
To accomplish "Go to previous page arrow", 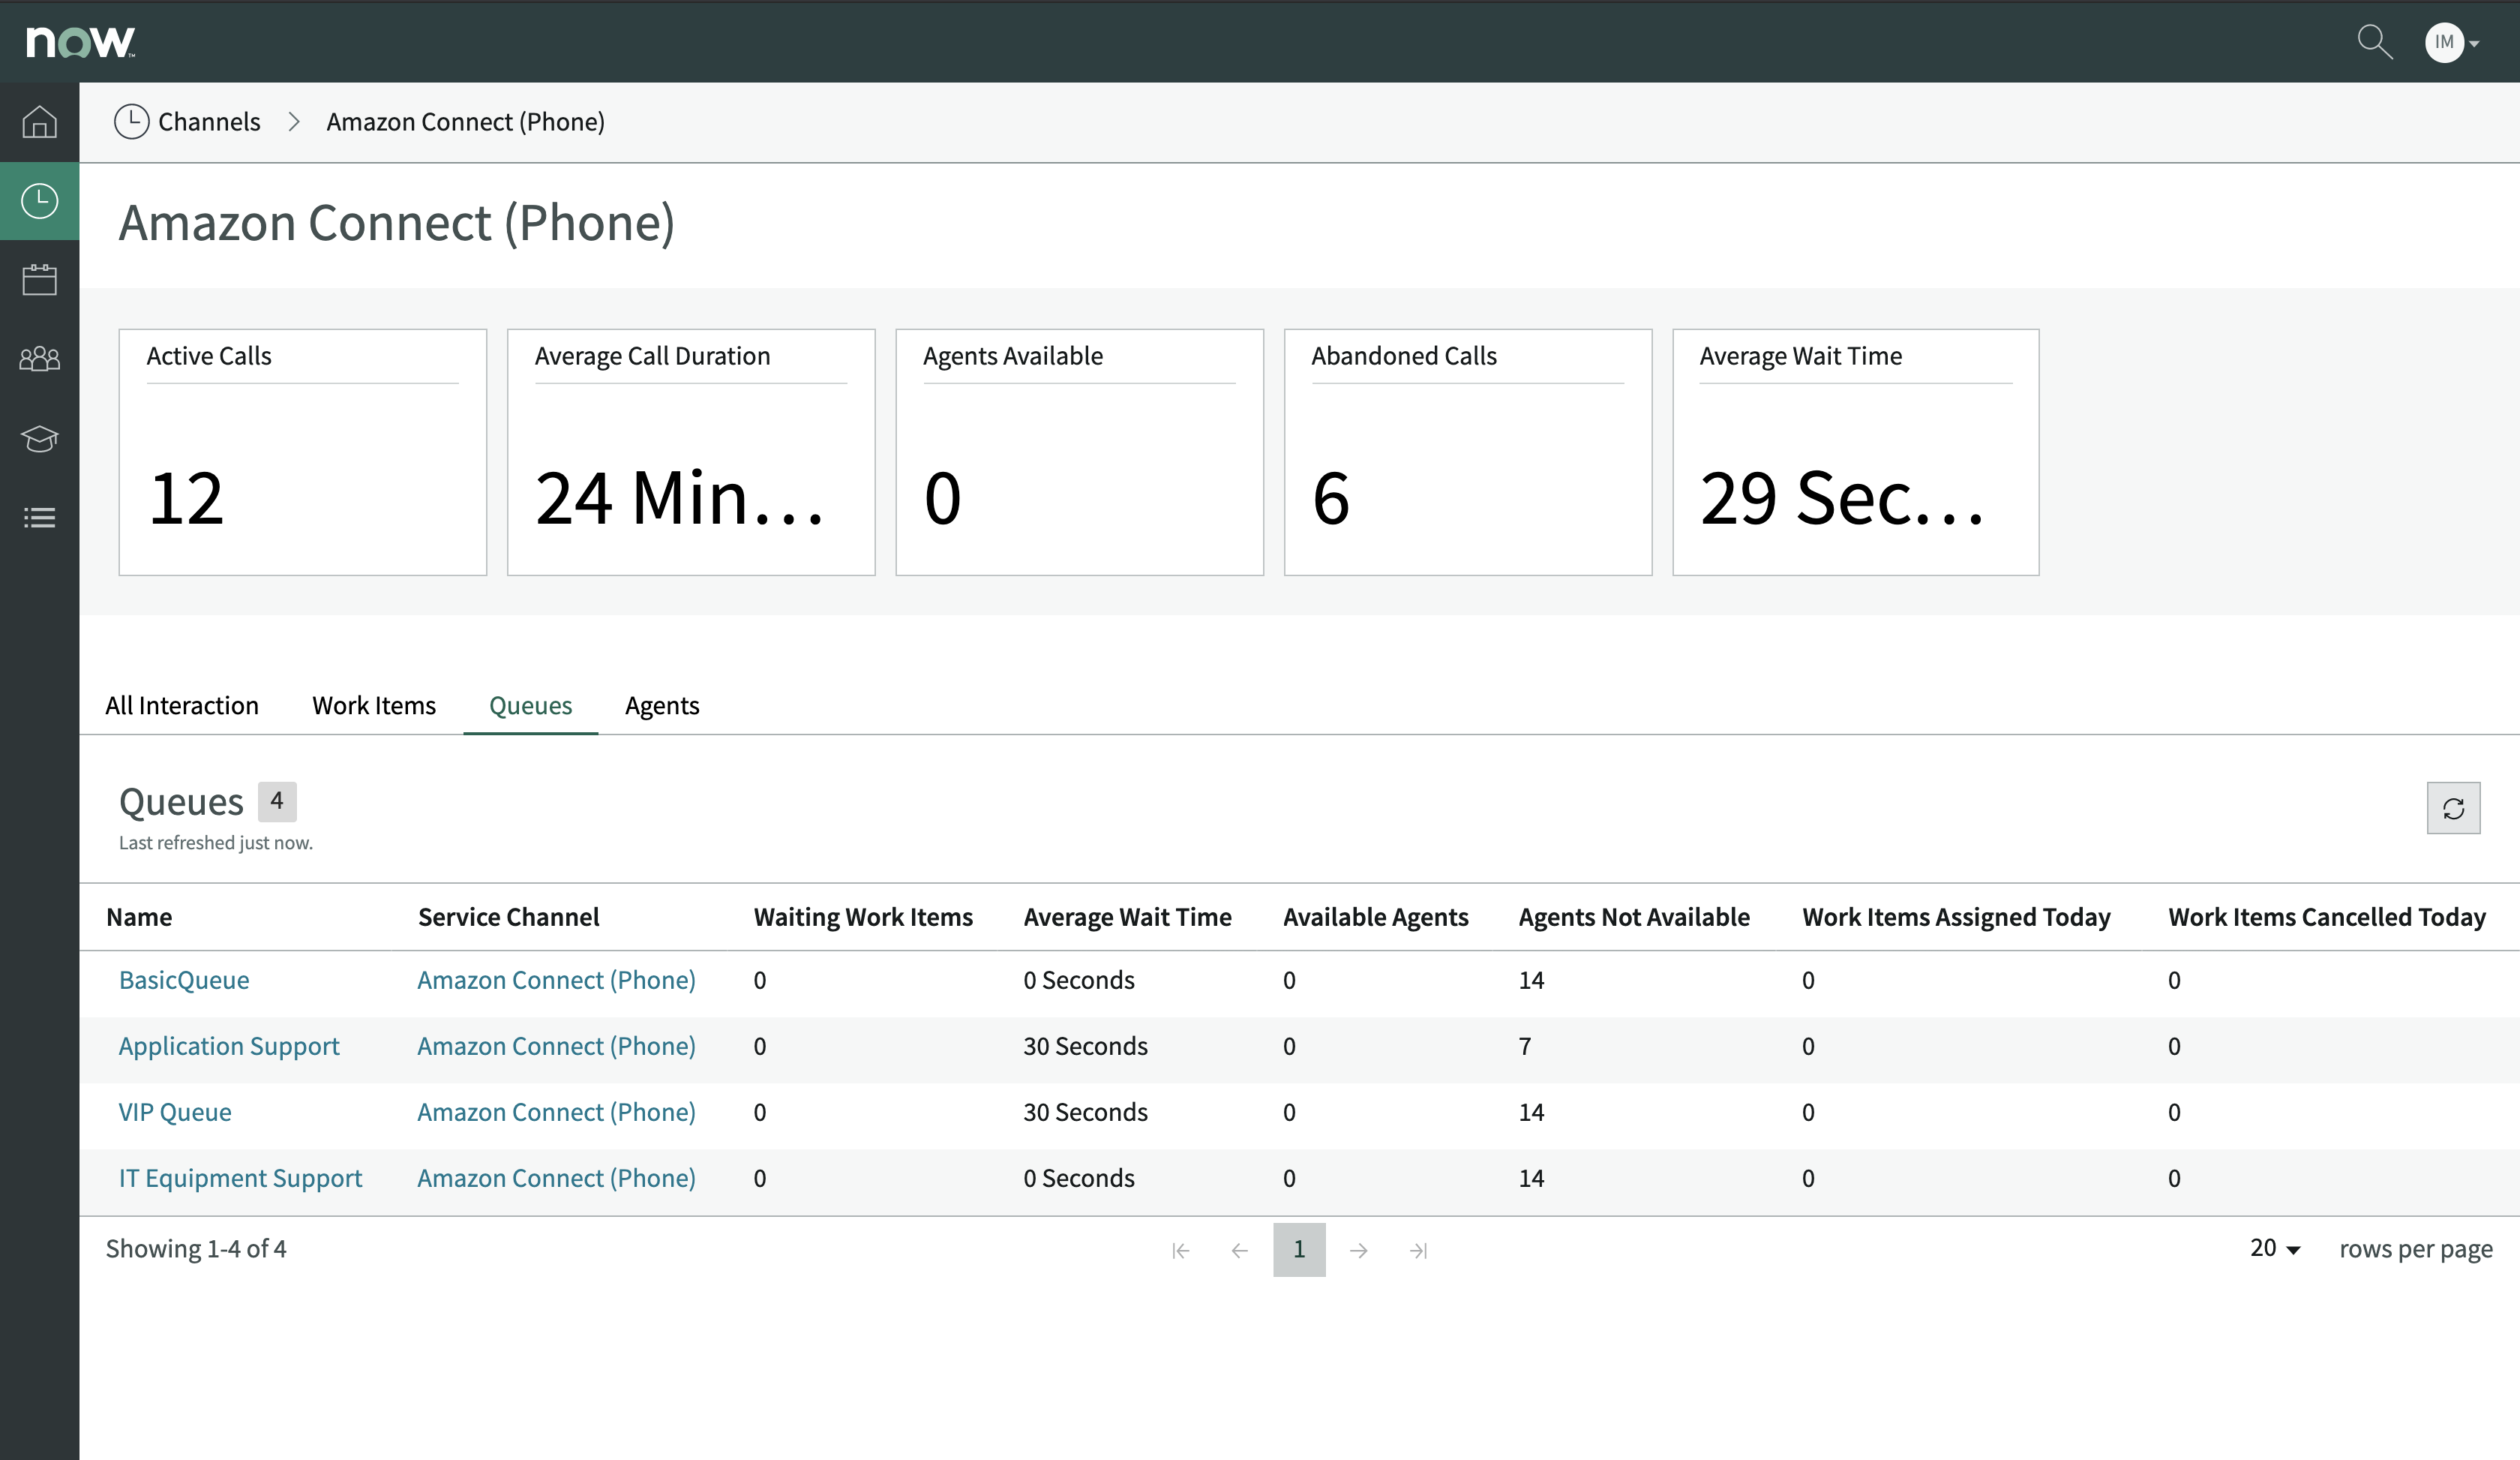I will [1240, 1250].
